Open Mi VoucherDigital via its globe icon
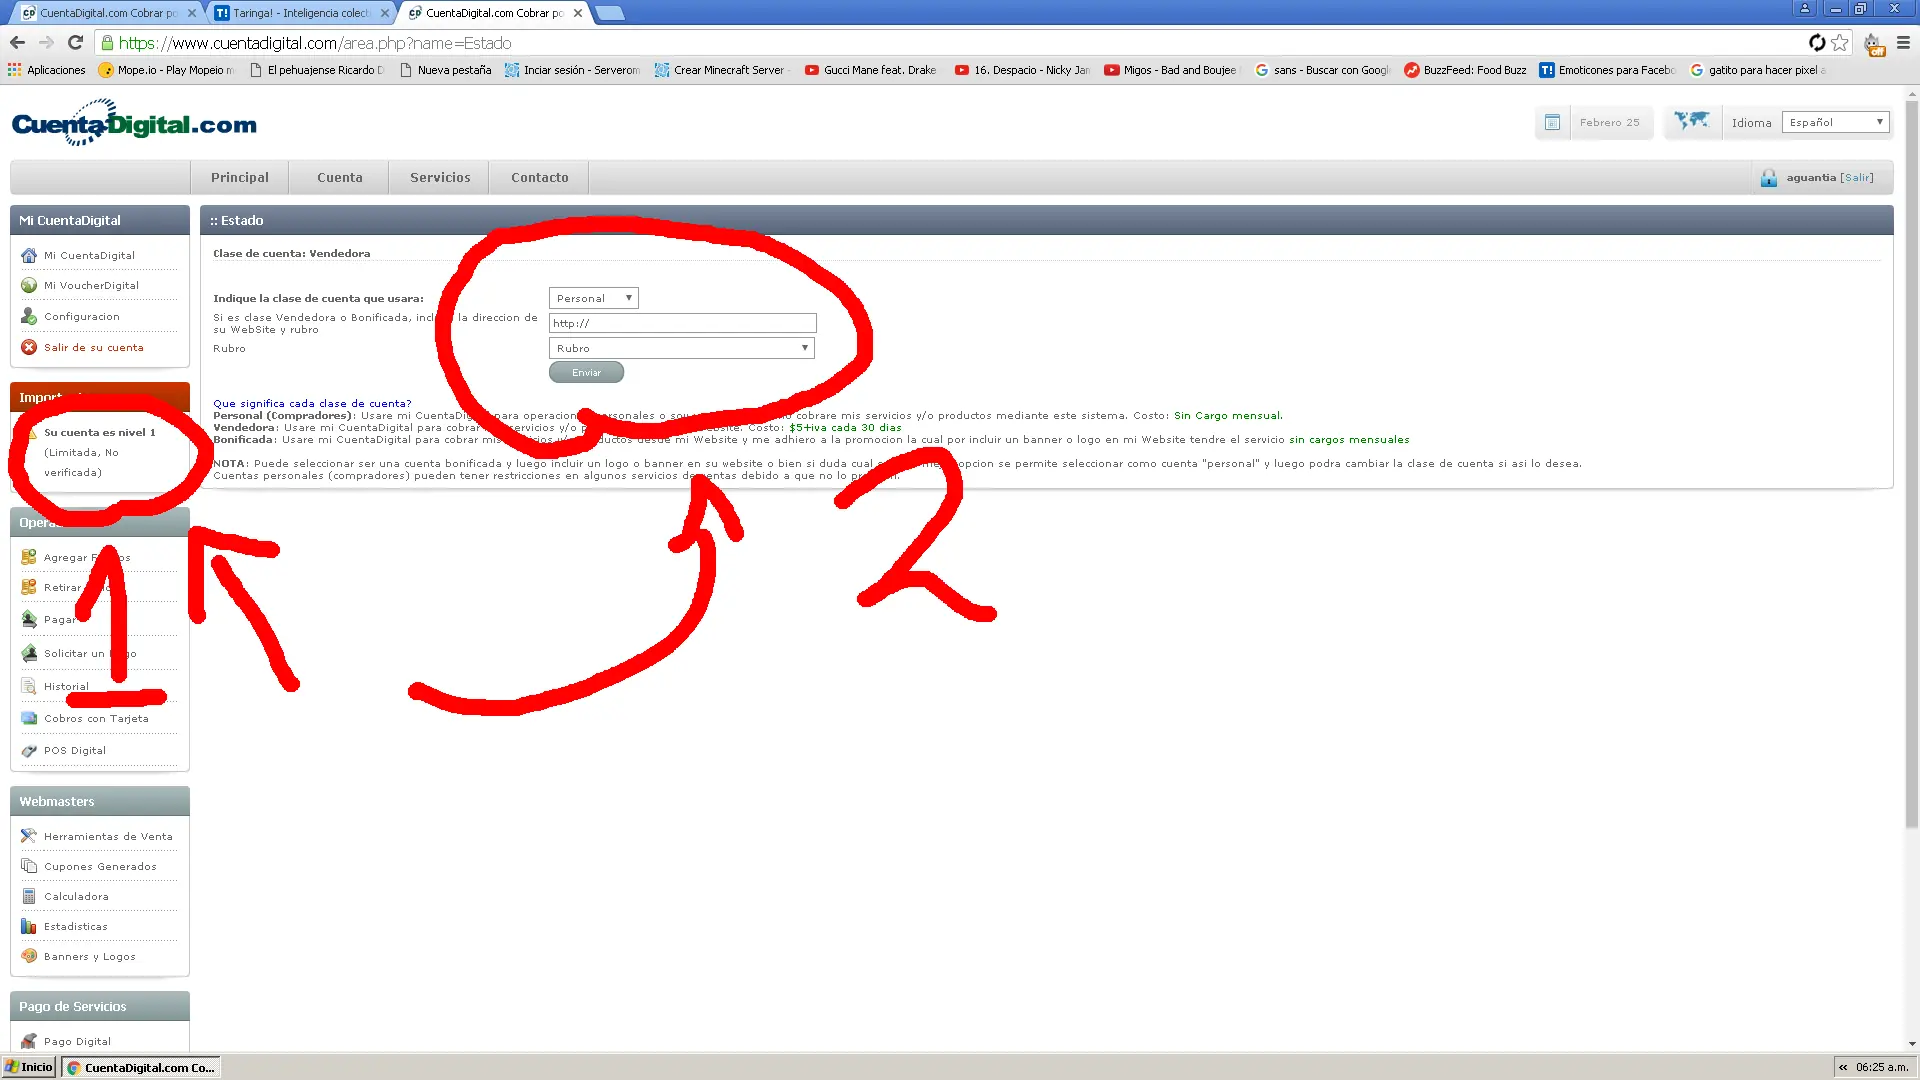The width and height of the screenshot is (1920, 1080). click(29, 285)
